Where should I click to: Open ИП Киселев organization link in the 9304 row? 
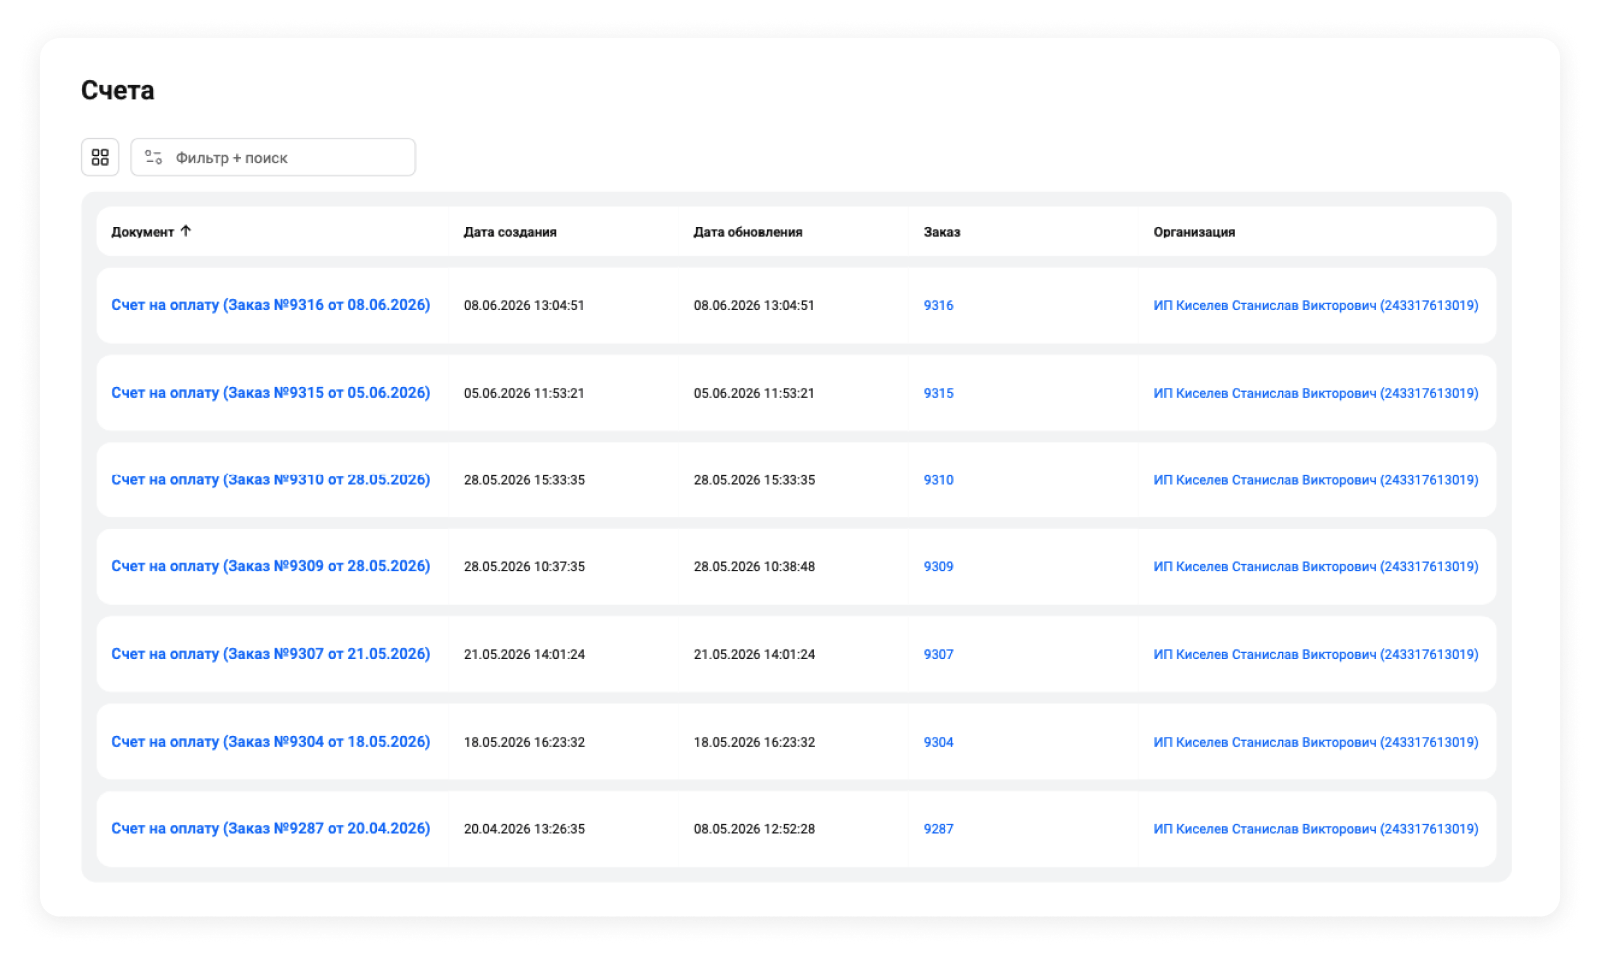[x=1316, y=743]
